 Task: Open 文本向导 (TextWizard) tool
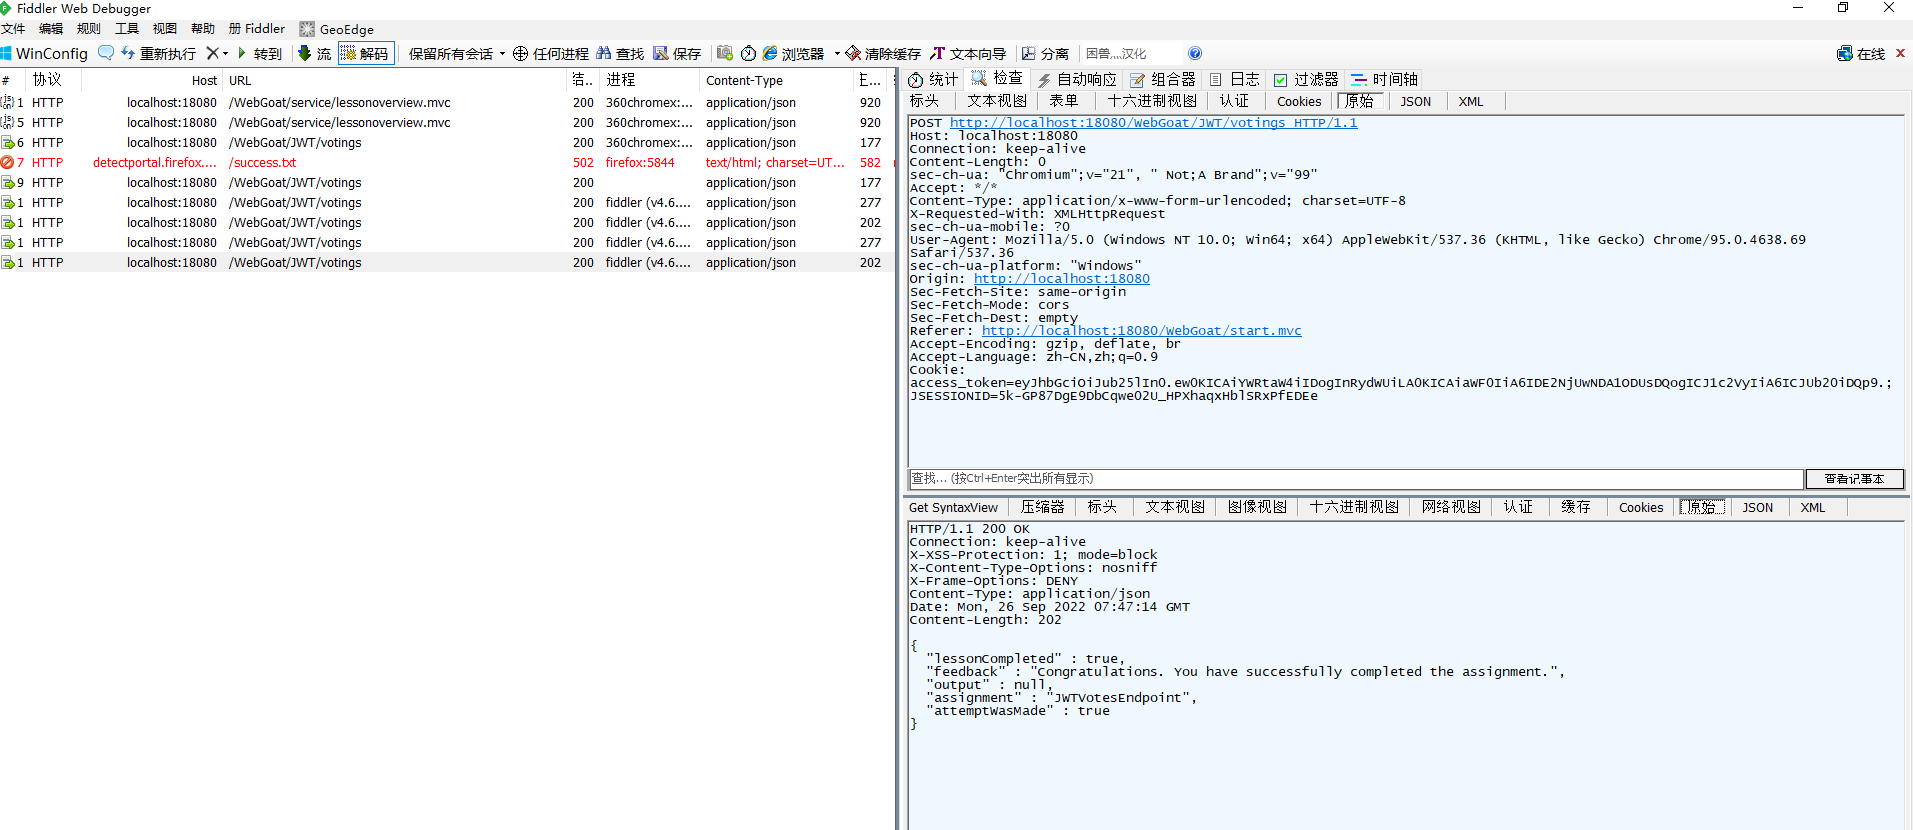(x=967, y=53)
